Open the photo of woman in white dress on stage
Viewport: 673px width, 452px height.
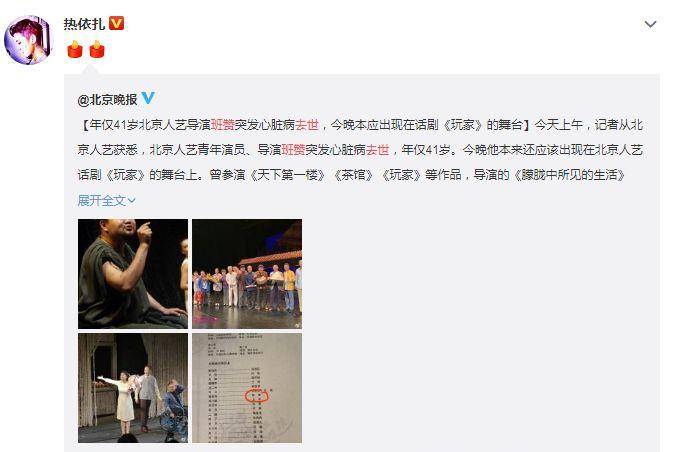pyautogui.click(x=133, y=388)
